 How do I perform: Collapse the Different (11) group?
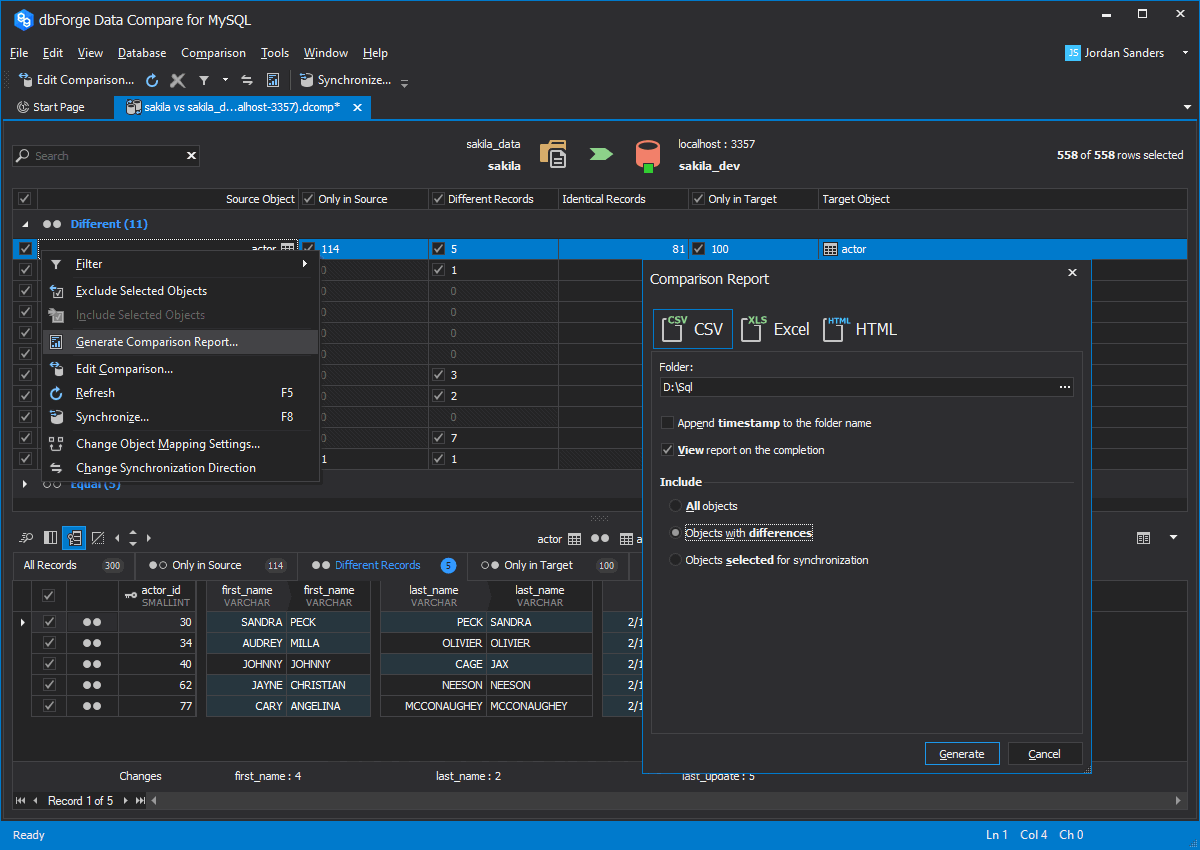click(x=25, y=225)
